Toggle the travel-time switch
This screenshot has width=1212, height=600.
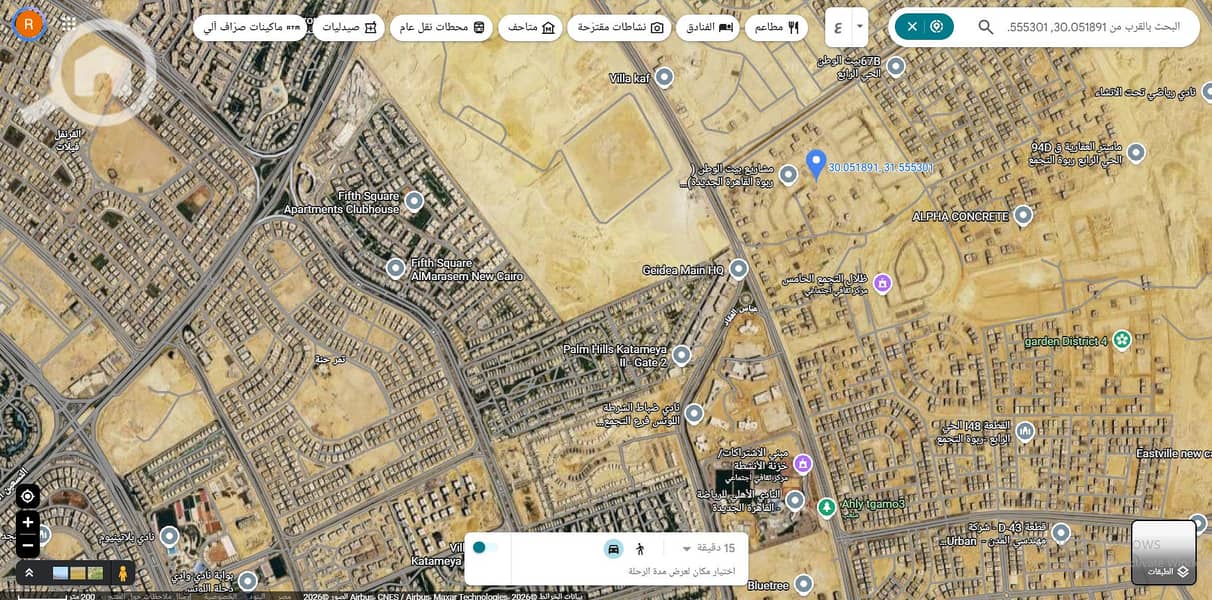tap(485, 548)
